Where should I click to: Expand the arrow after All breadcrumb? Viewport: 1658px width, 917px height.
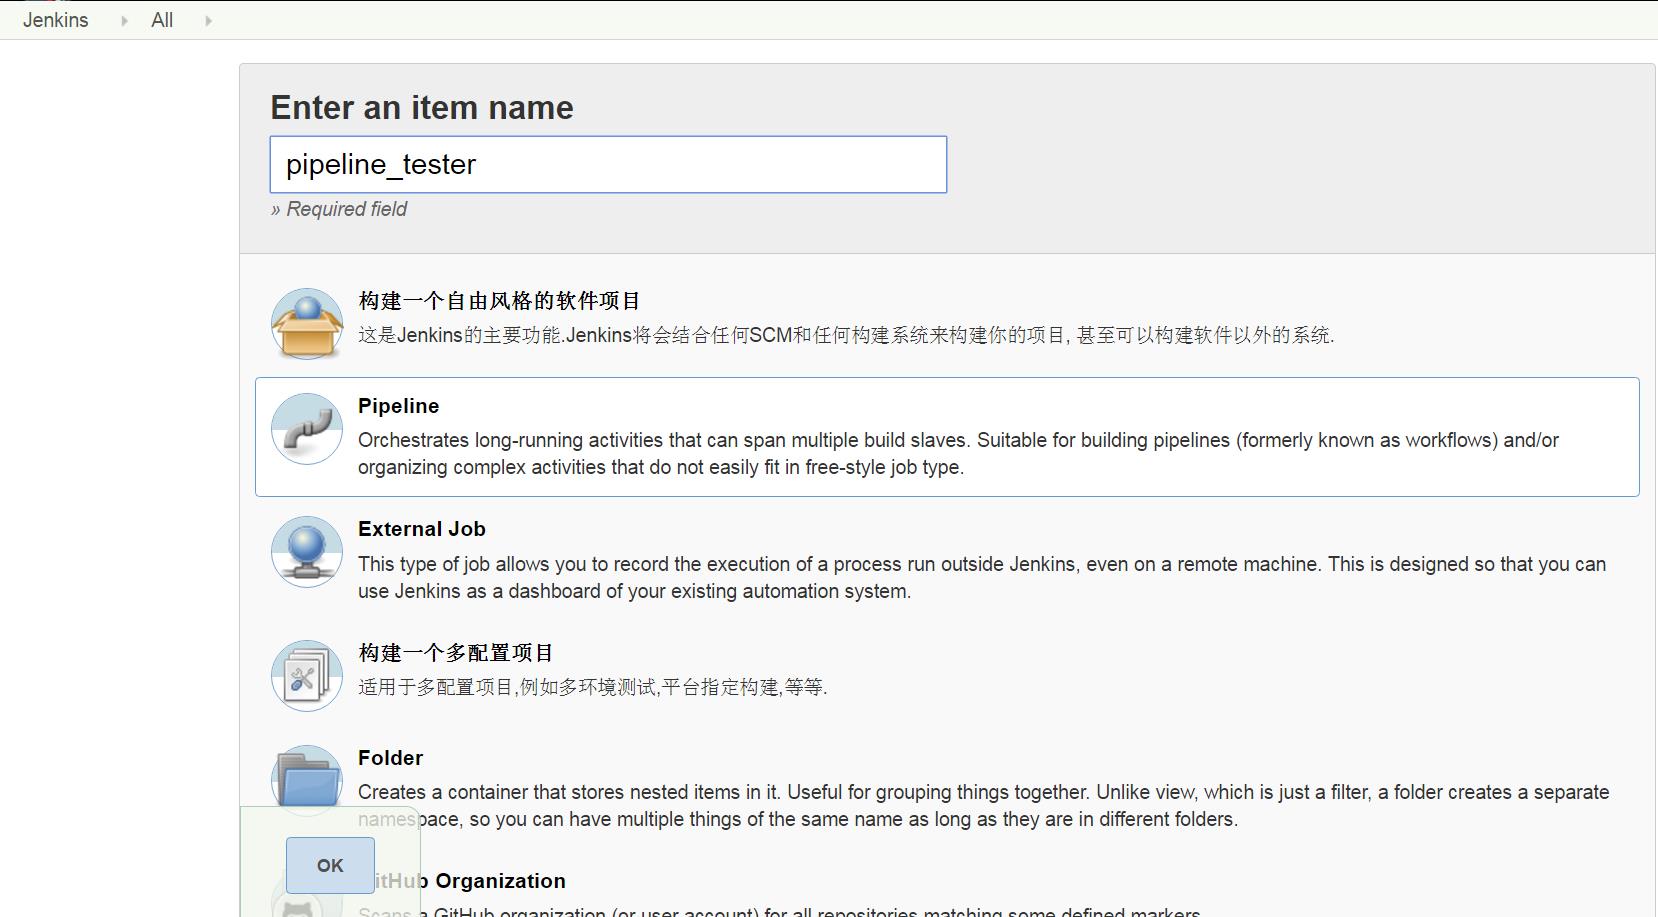click(208, 21)
